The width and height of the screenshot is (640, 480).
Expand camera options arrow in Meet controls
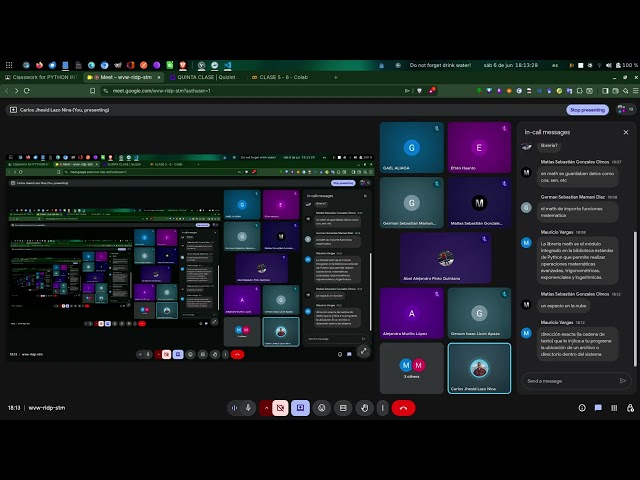click(x=266, y=408)
